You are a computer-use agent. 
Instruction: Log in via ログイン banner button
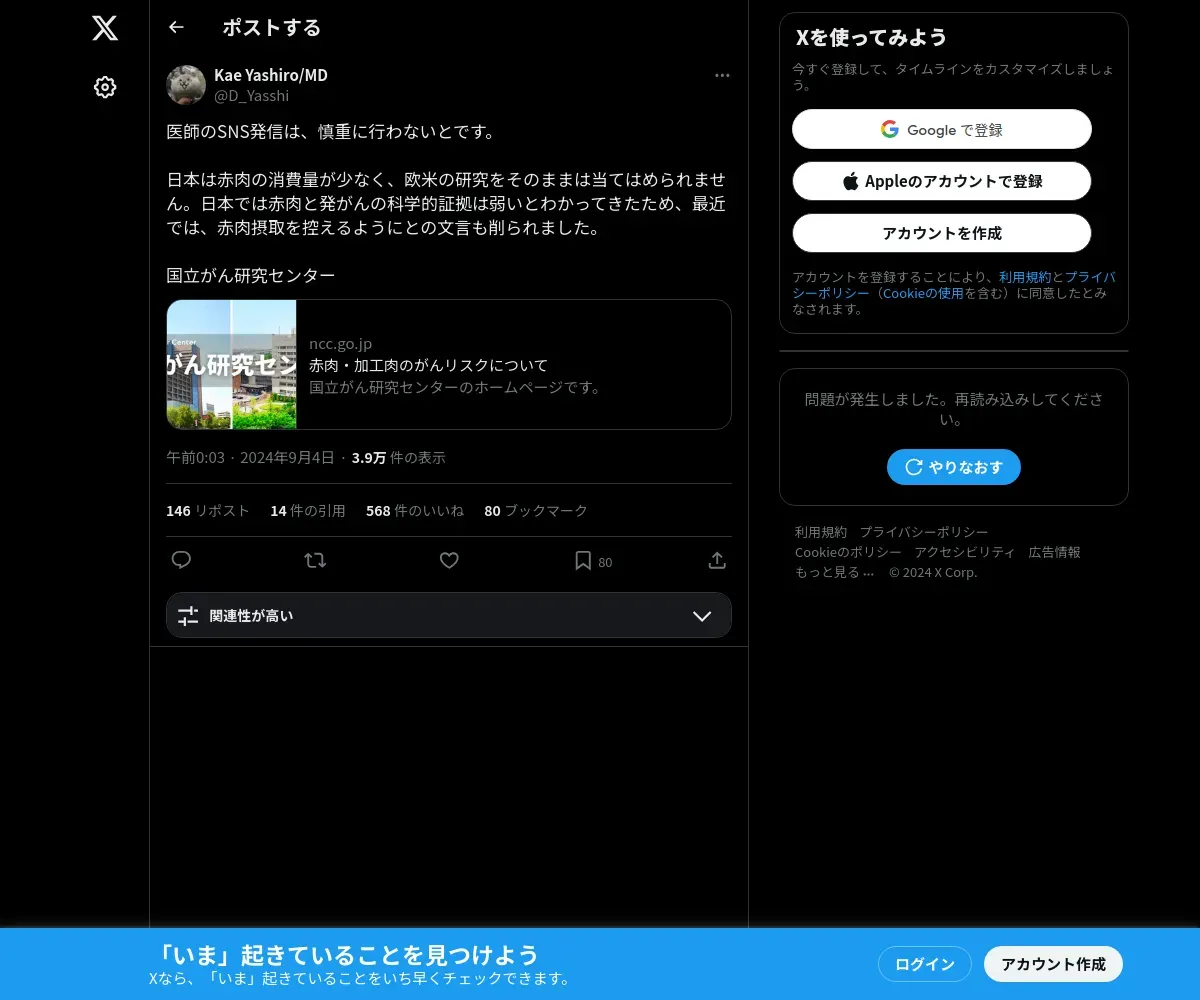(x=925, y=964)
